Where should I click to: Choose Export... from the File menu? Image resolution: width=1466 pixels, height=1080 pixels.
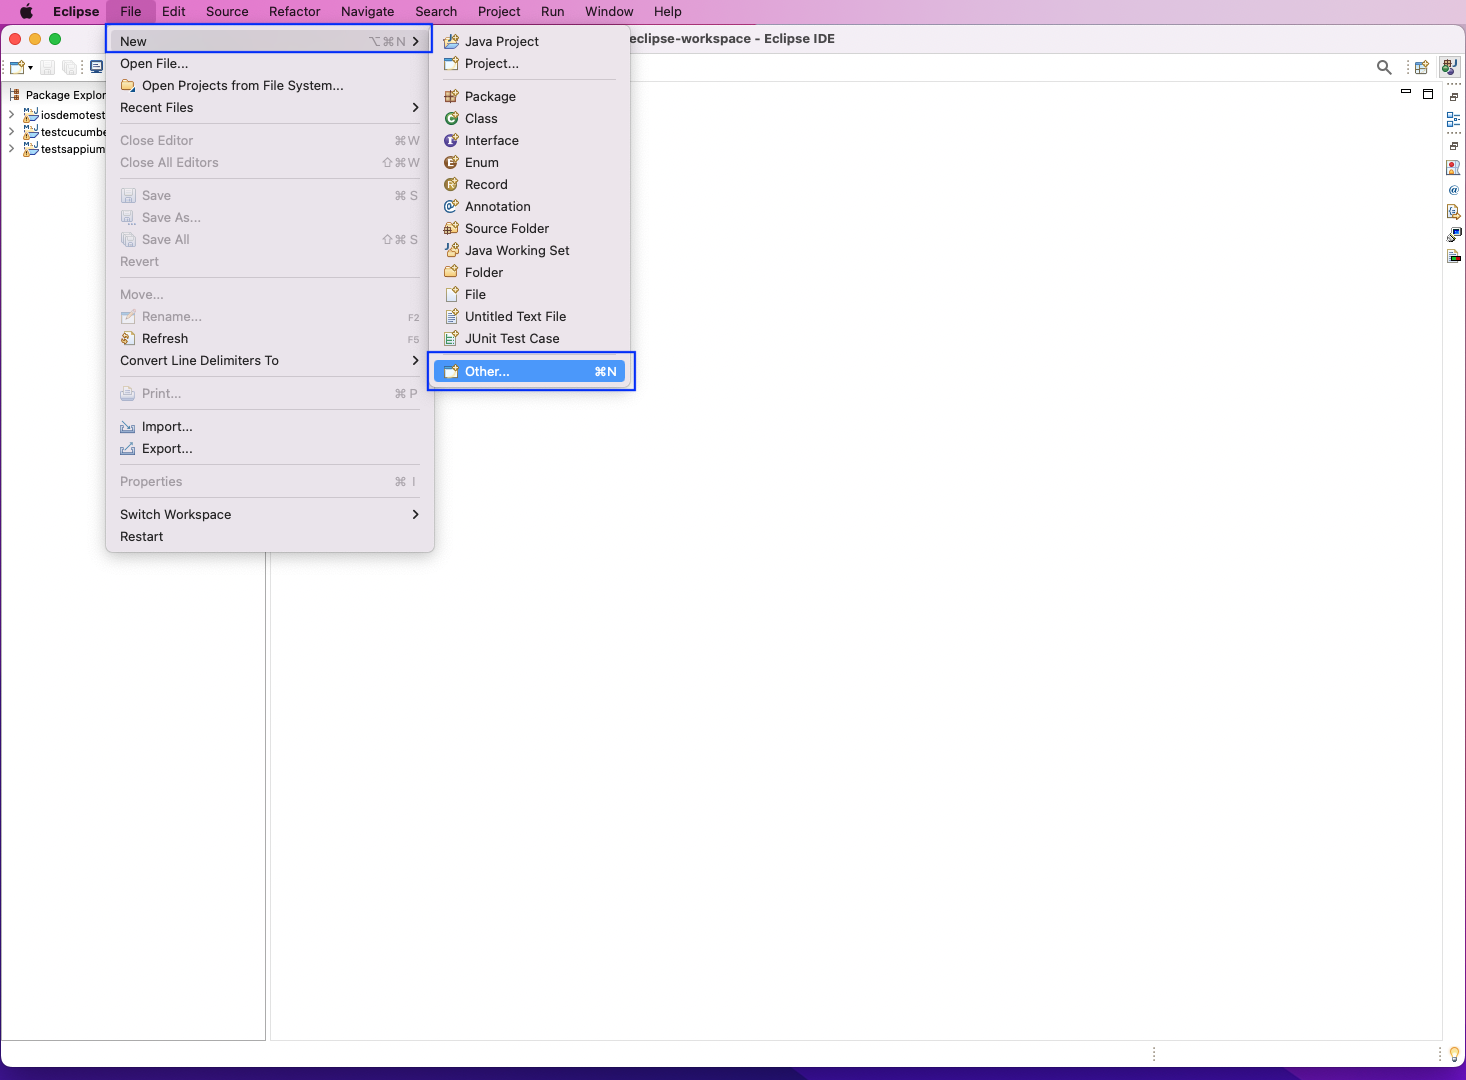click(x=270, y=448)
